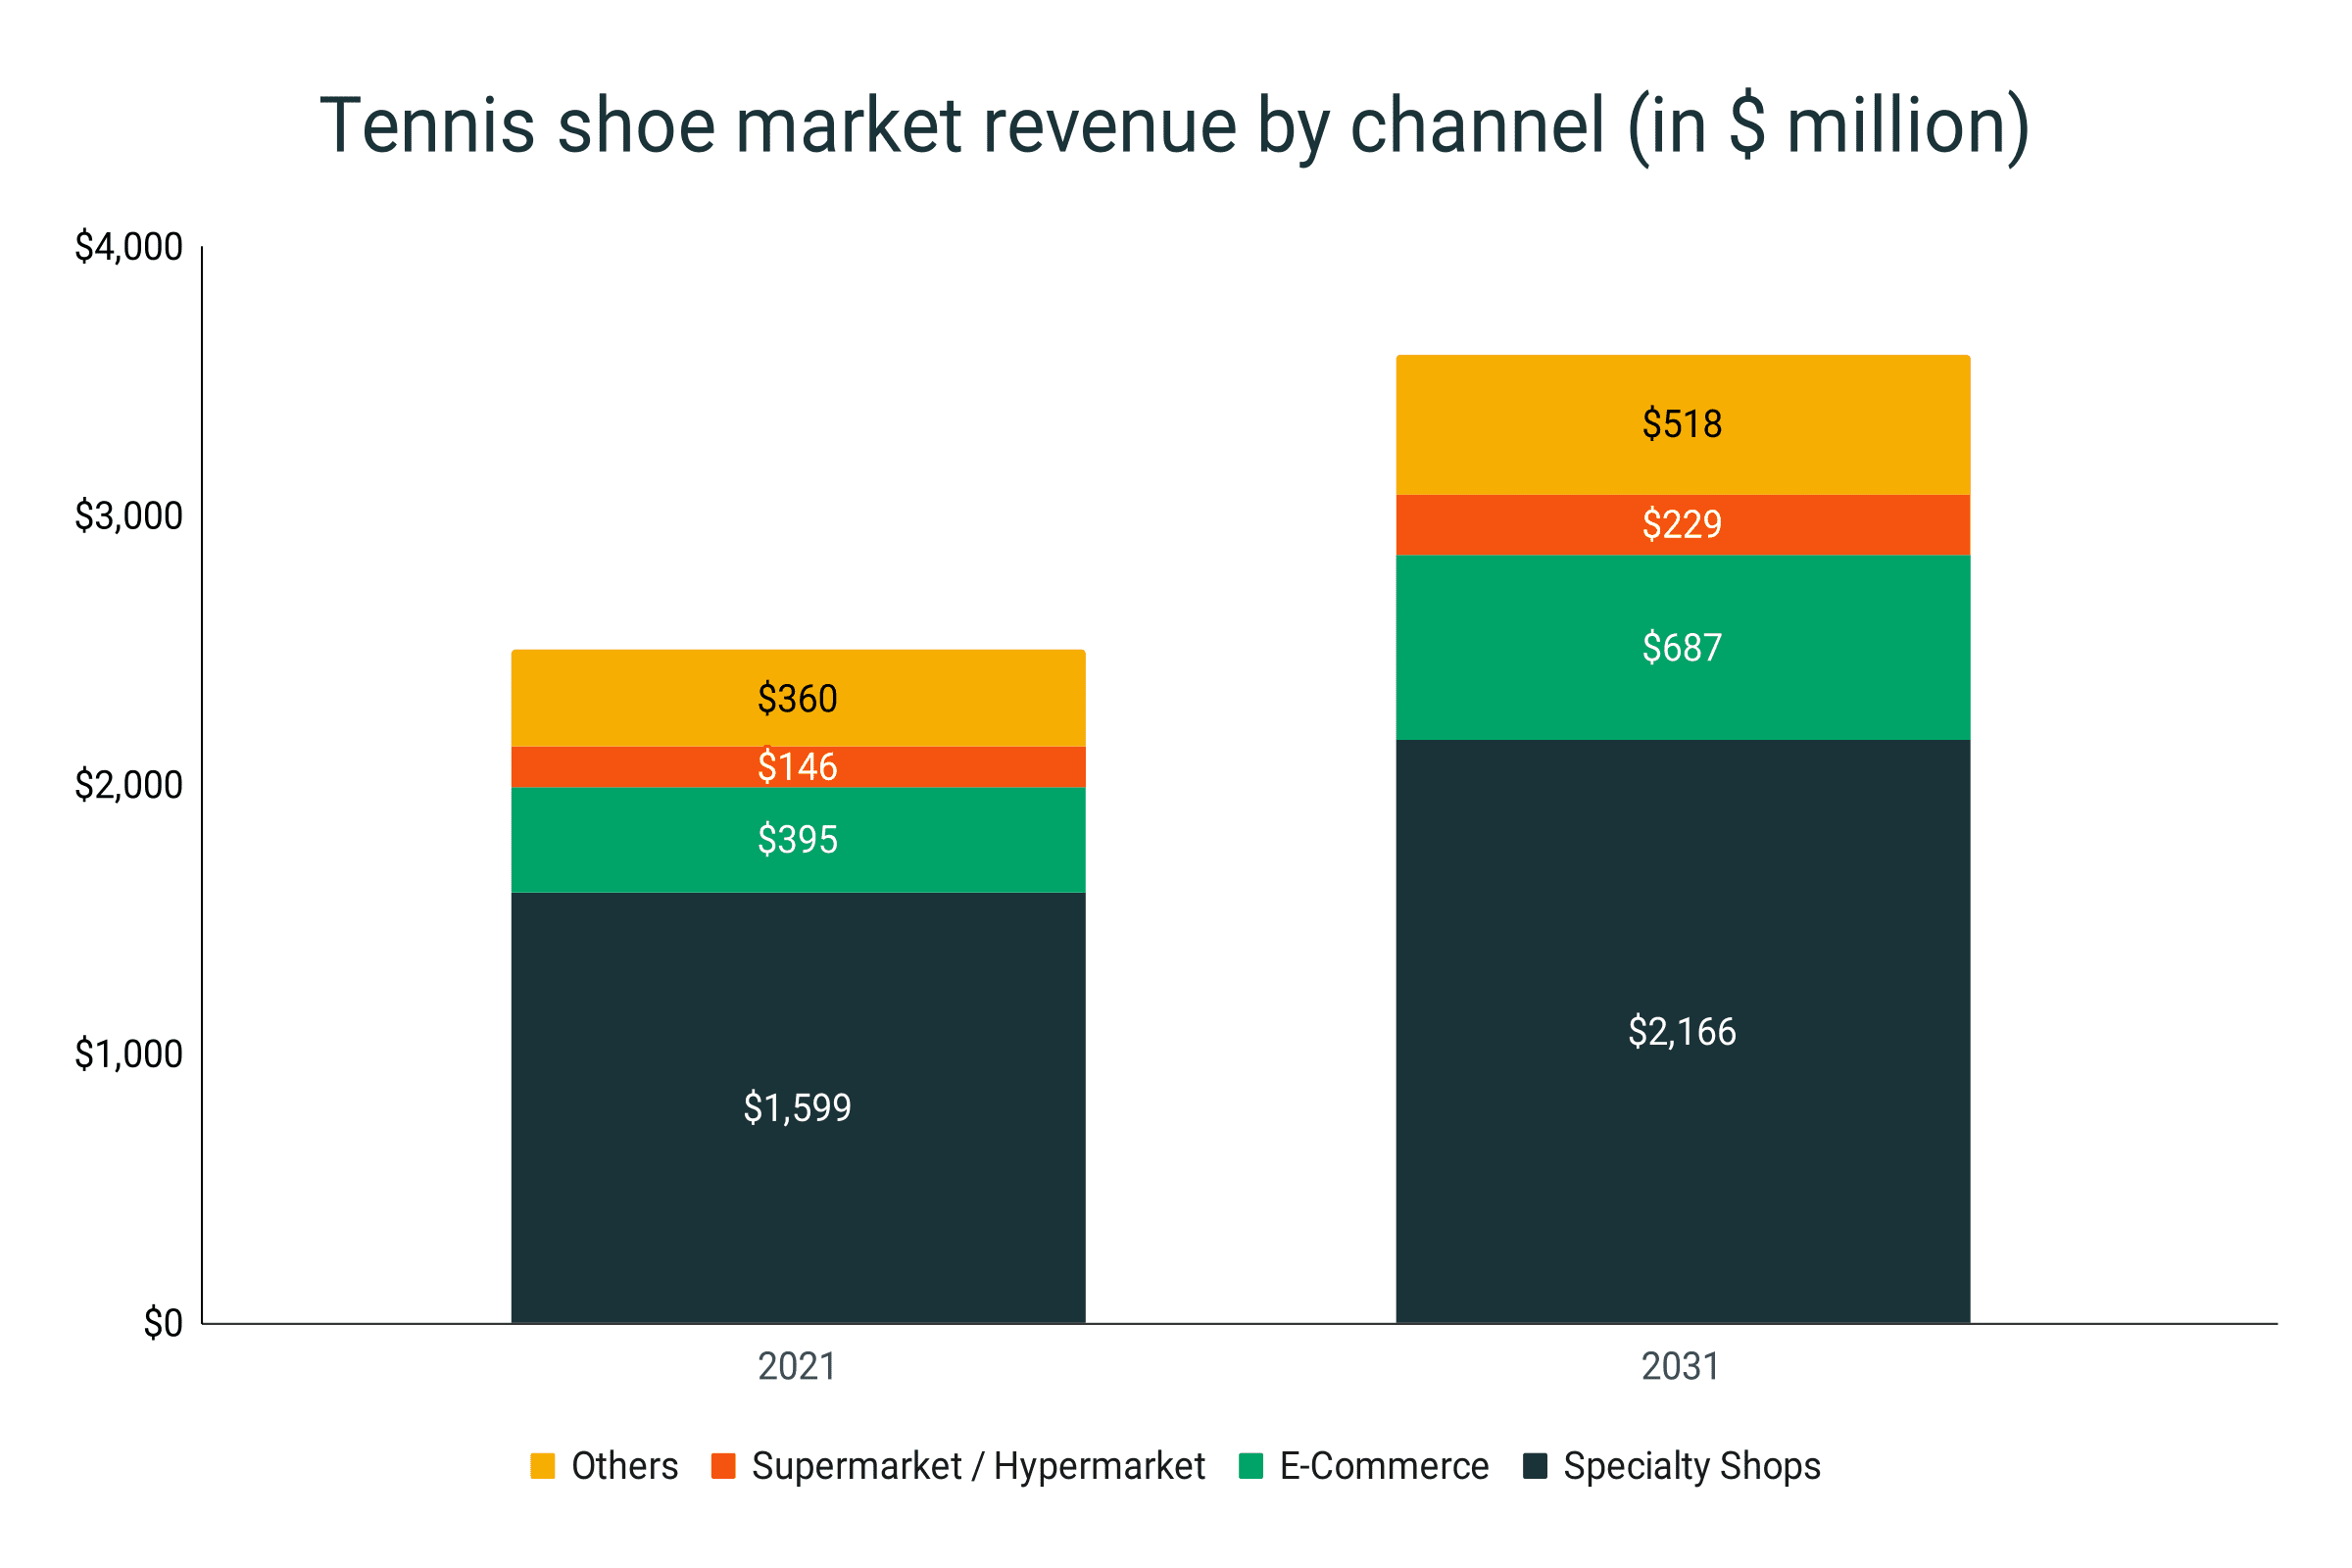Viewport: 2352px width, 1568px height.
Task: Click the $687 E-Commerce segment of 2031
Action: click(x=1683, y=648)
